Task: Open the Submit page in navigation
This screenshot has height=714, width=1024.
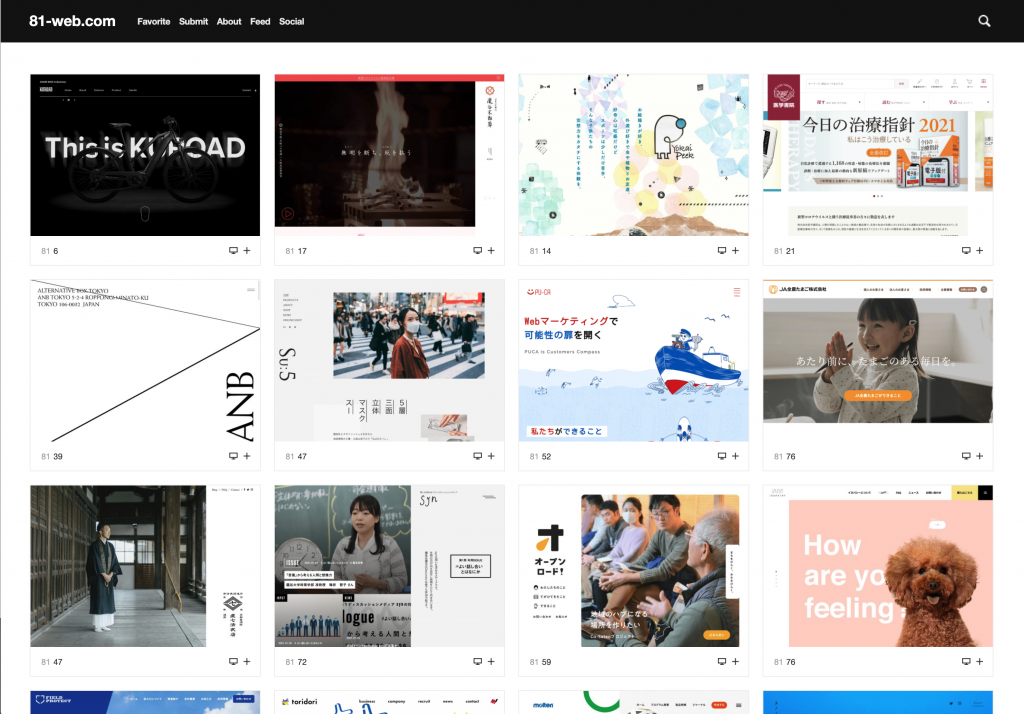Action: pyautogui.click(x=193, y=21)
